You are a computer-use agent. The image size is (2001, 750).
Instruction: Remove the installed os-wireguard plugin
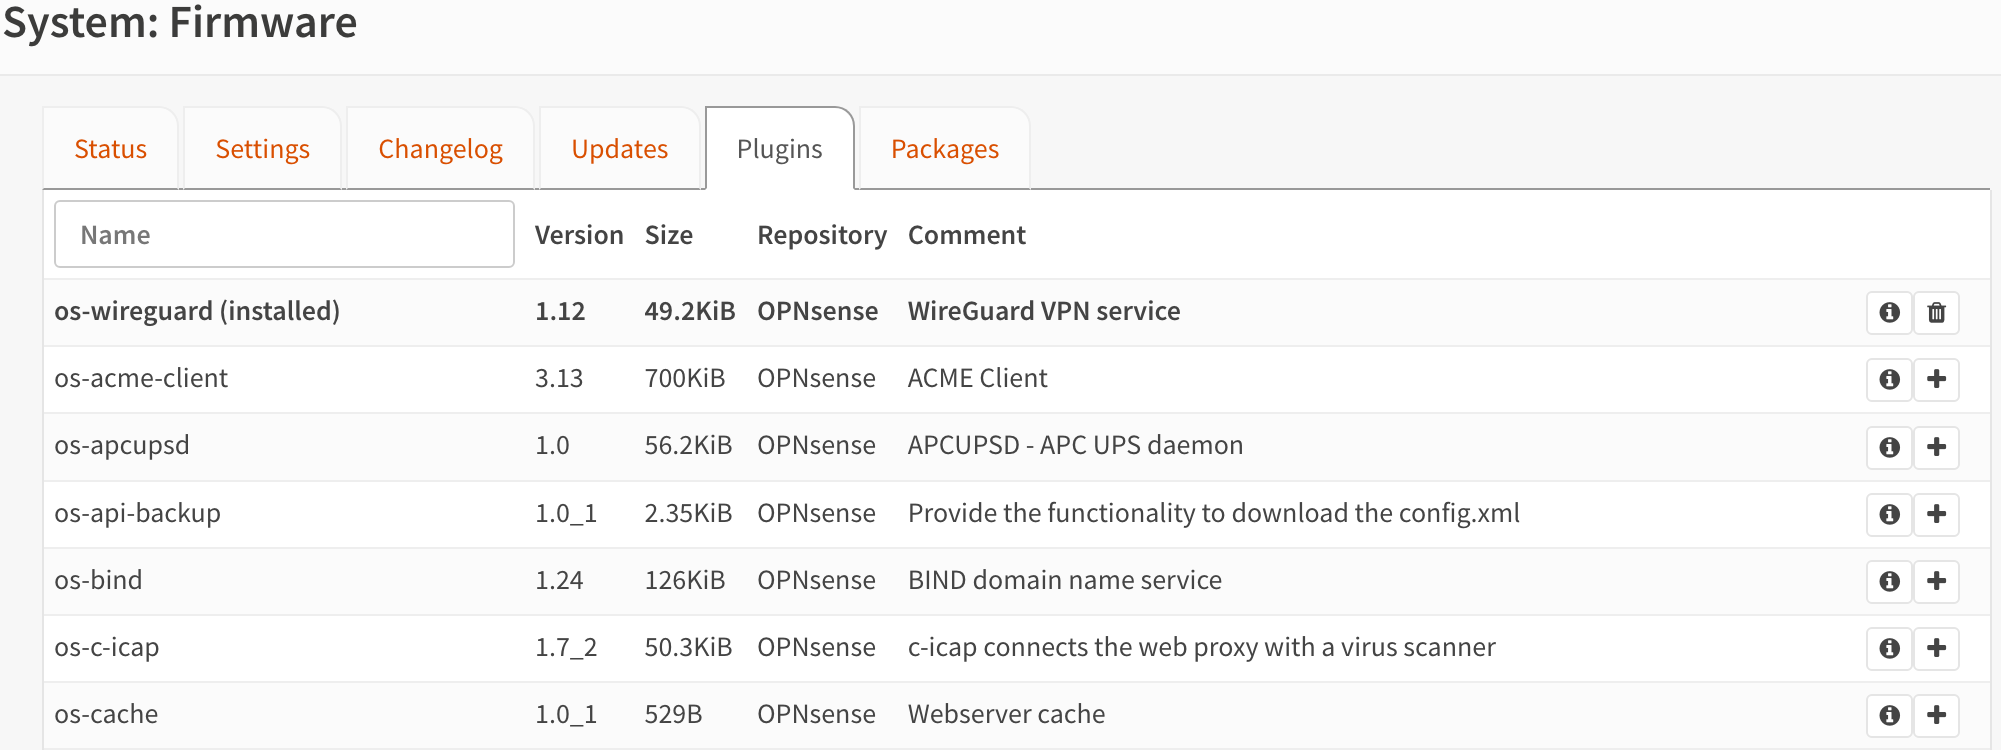(x=1936, y=312)
